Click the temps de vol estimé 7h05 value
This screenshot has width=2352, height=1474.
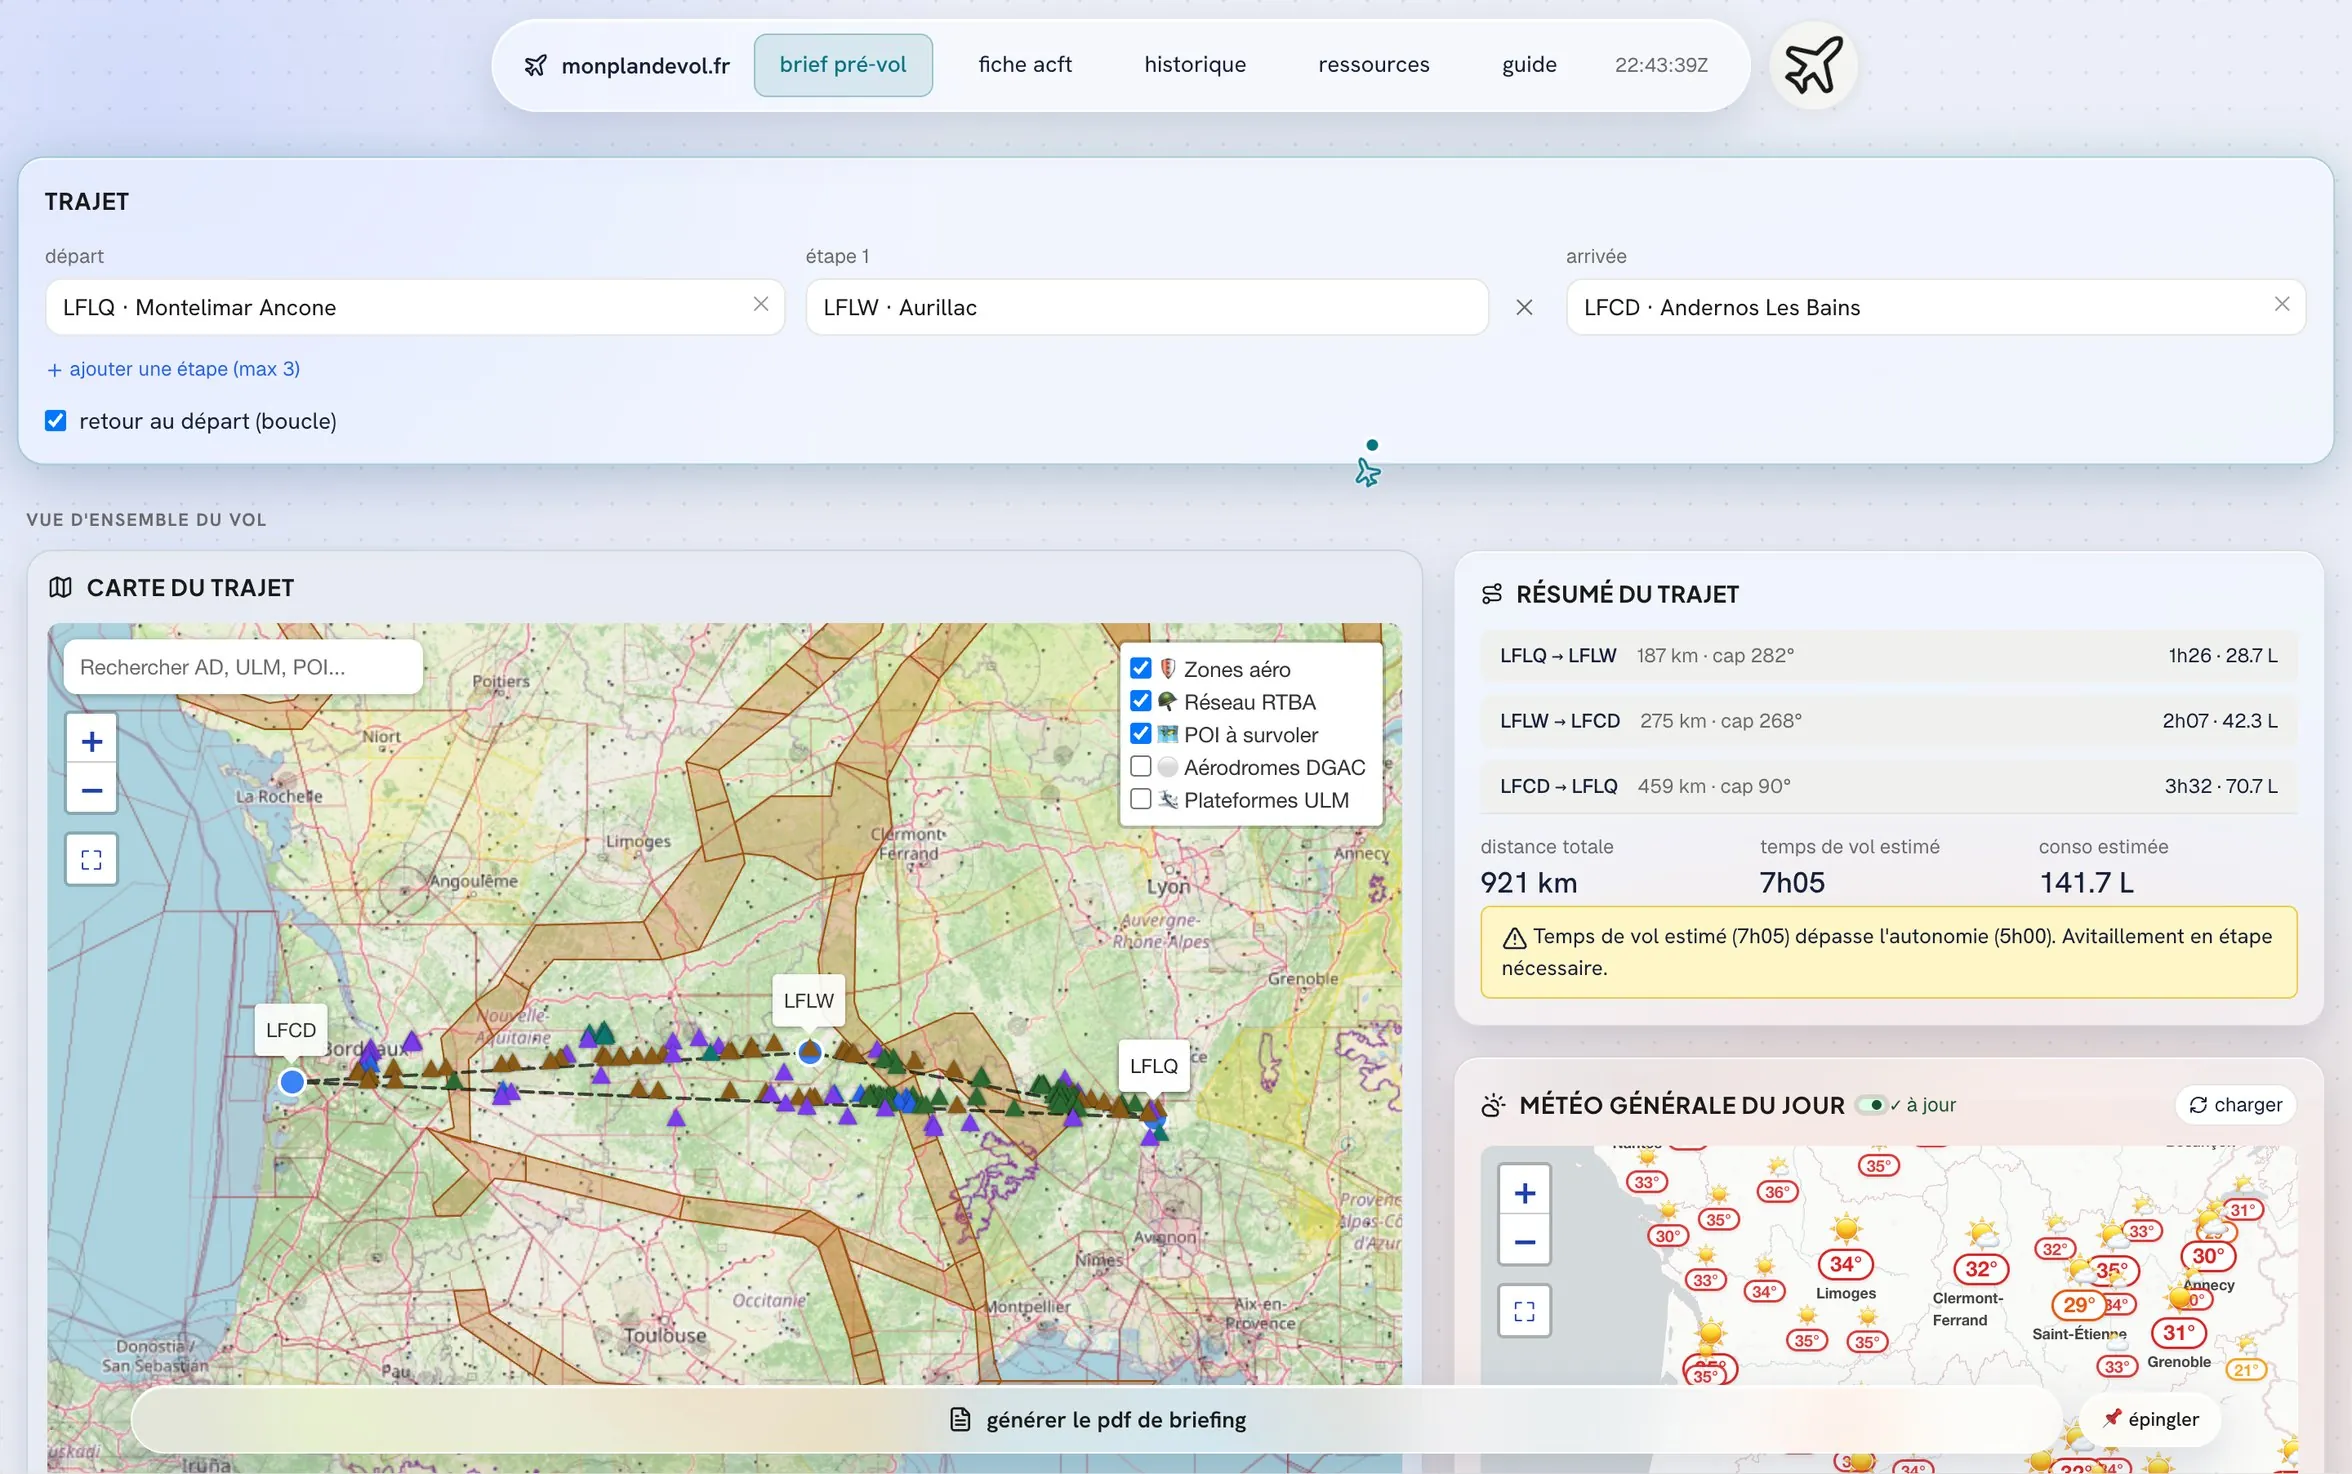click(x=1792, y=883)
